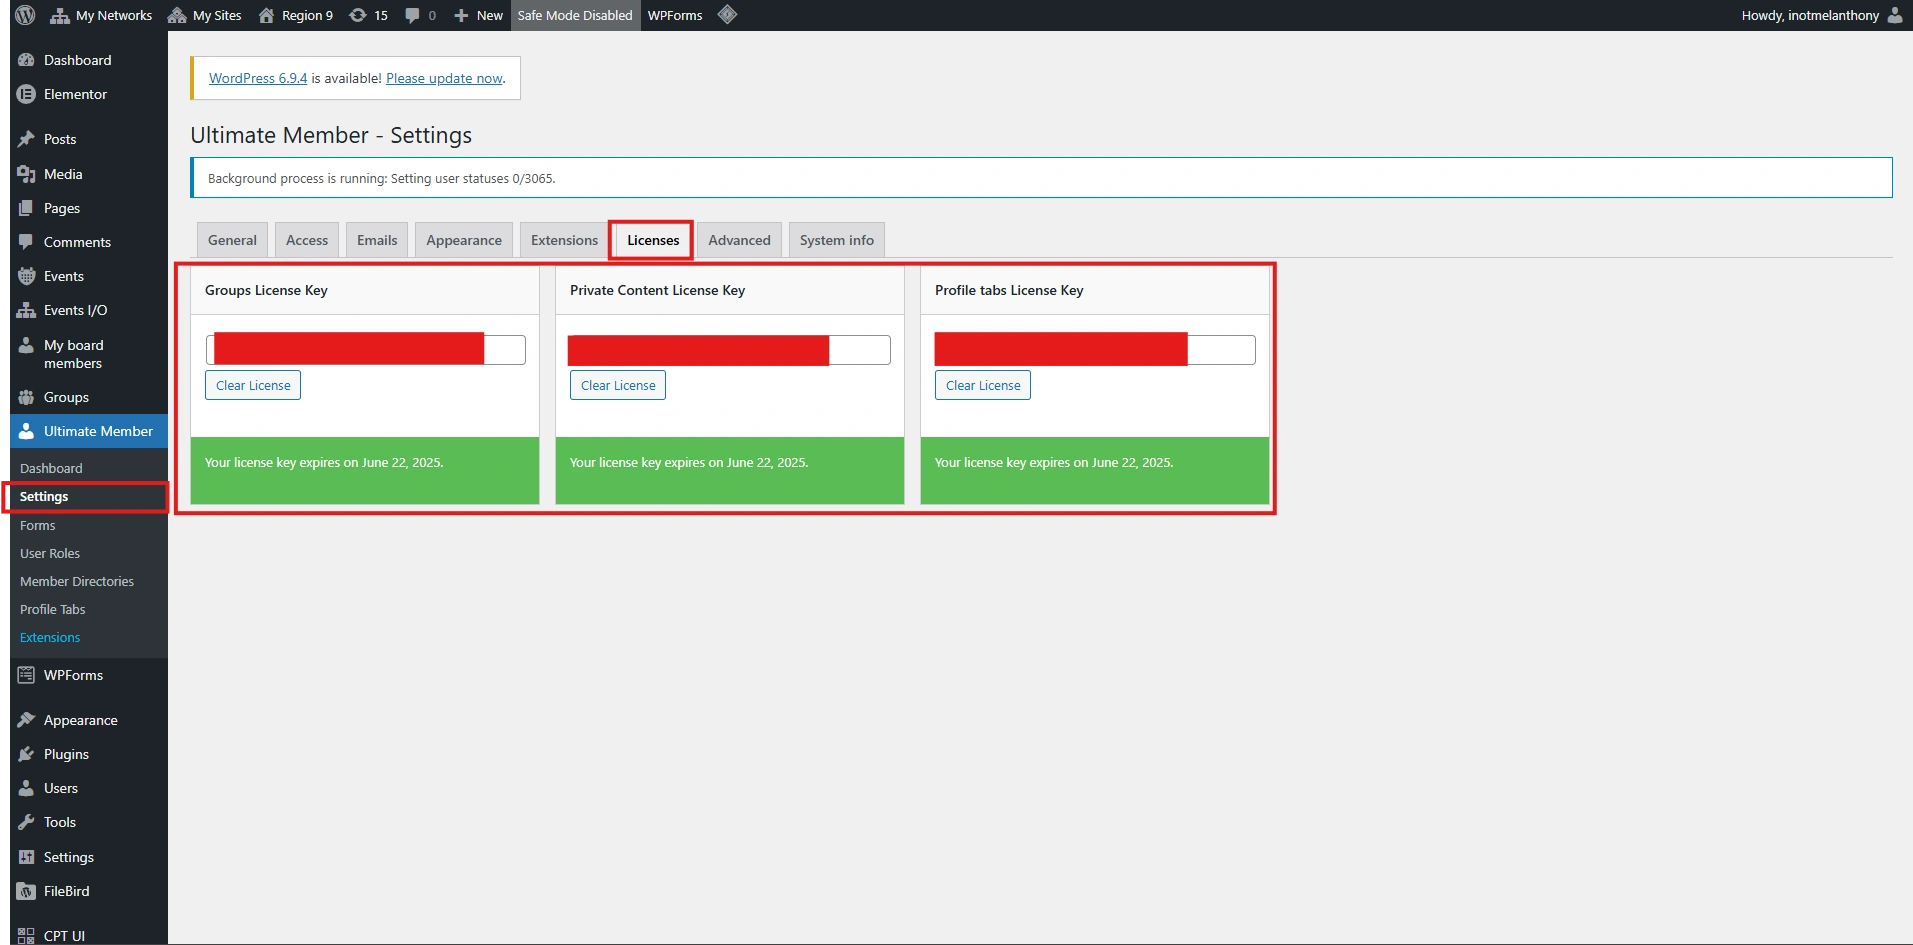Click the Private Content License Key field
The width and height of the screenshot is (1913, 945).
(729, 350)
